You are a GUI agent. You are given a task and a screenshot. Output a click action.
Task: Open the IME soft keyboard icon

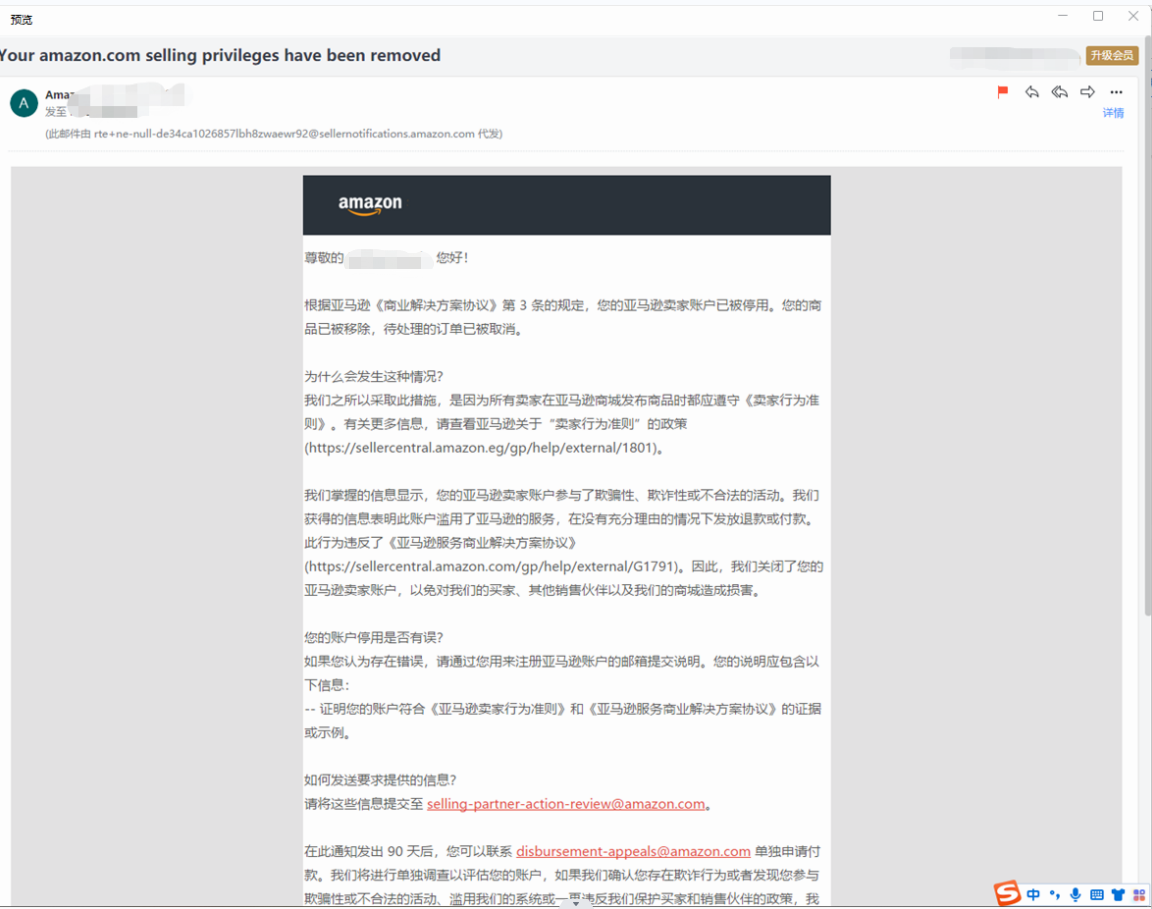(1097, 894)
